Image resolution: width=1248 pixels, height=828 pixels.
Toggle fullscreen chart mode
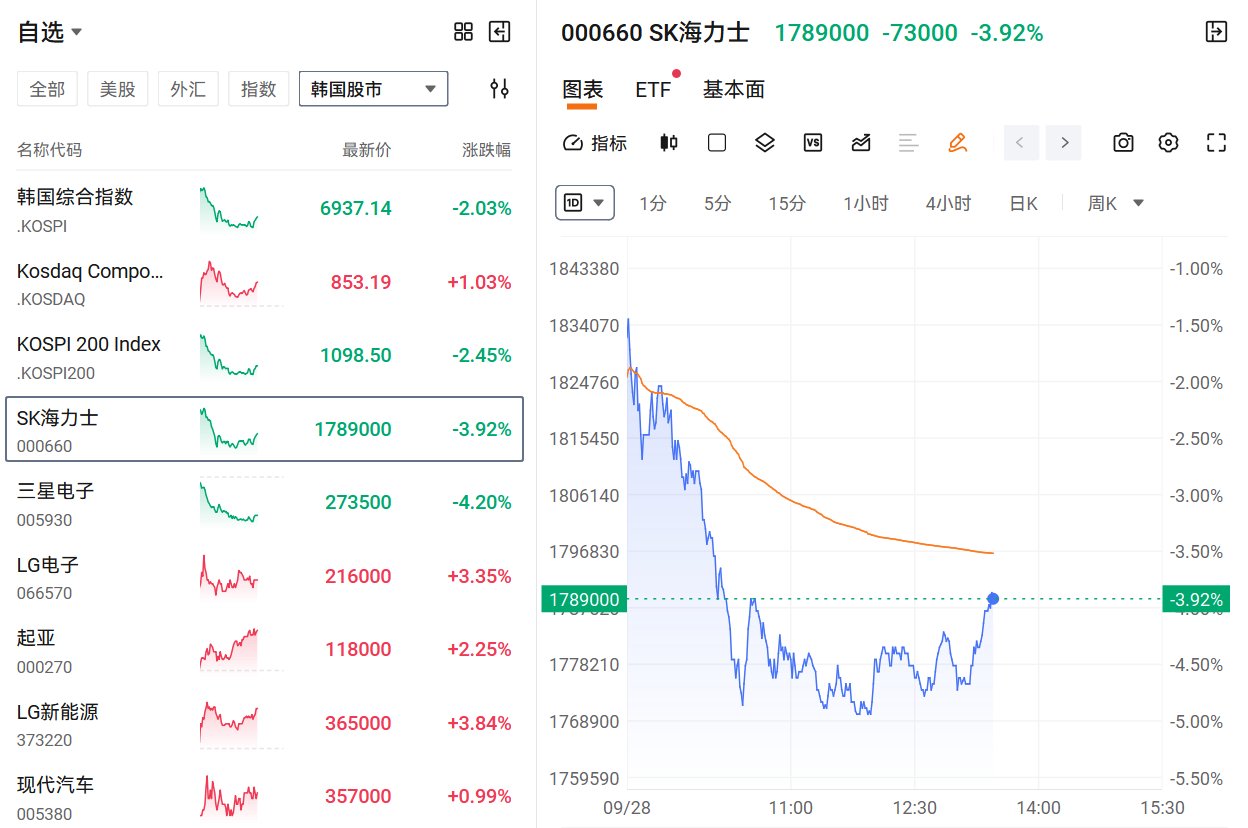tap(1216, 143)
